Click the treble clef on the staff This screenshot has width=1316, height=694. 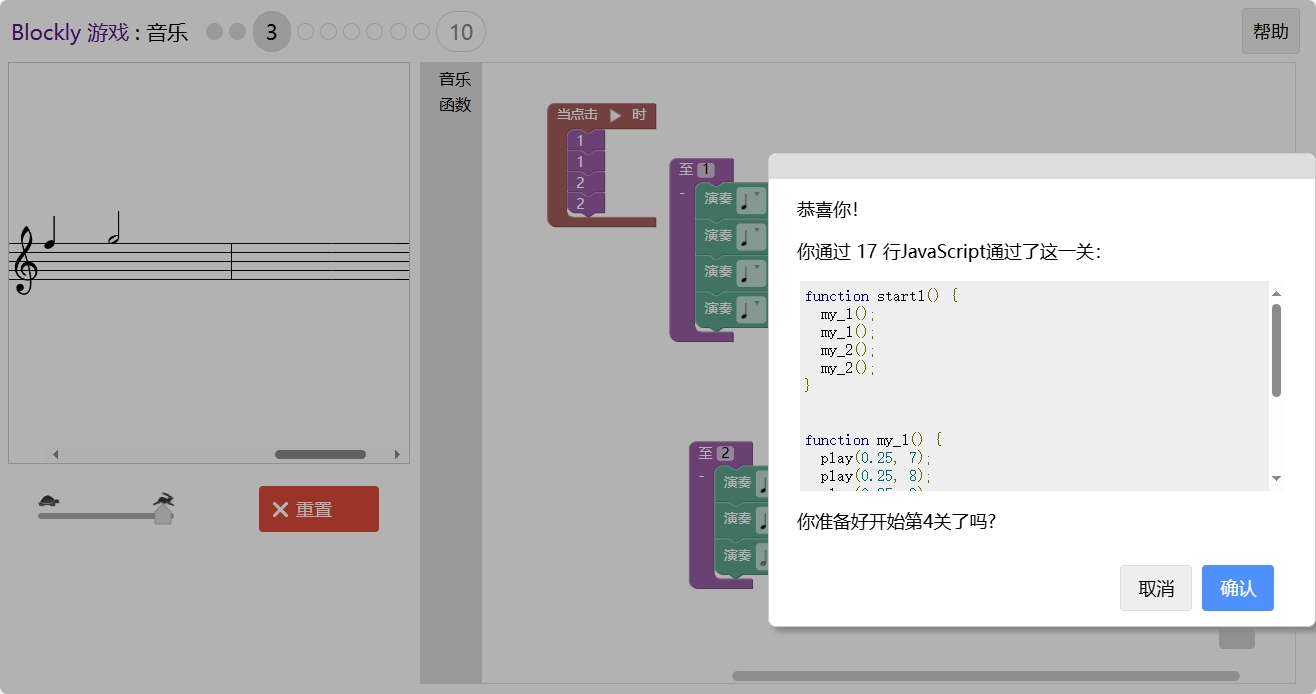click(23, 261)
